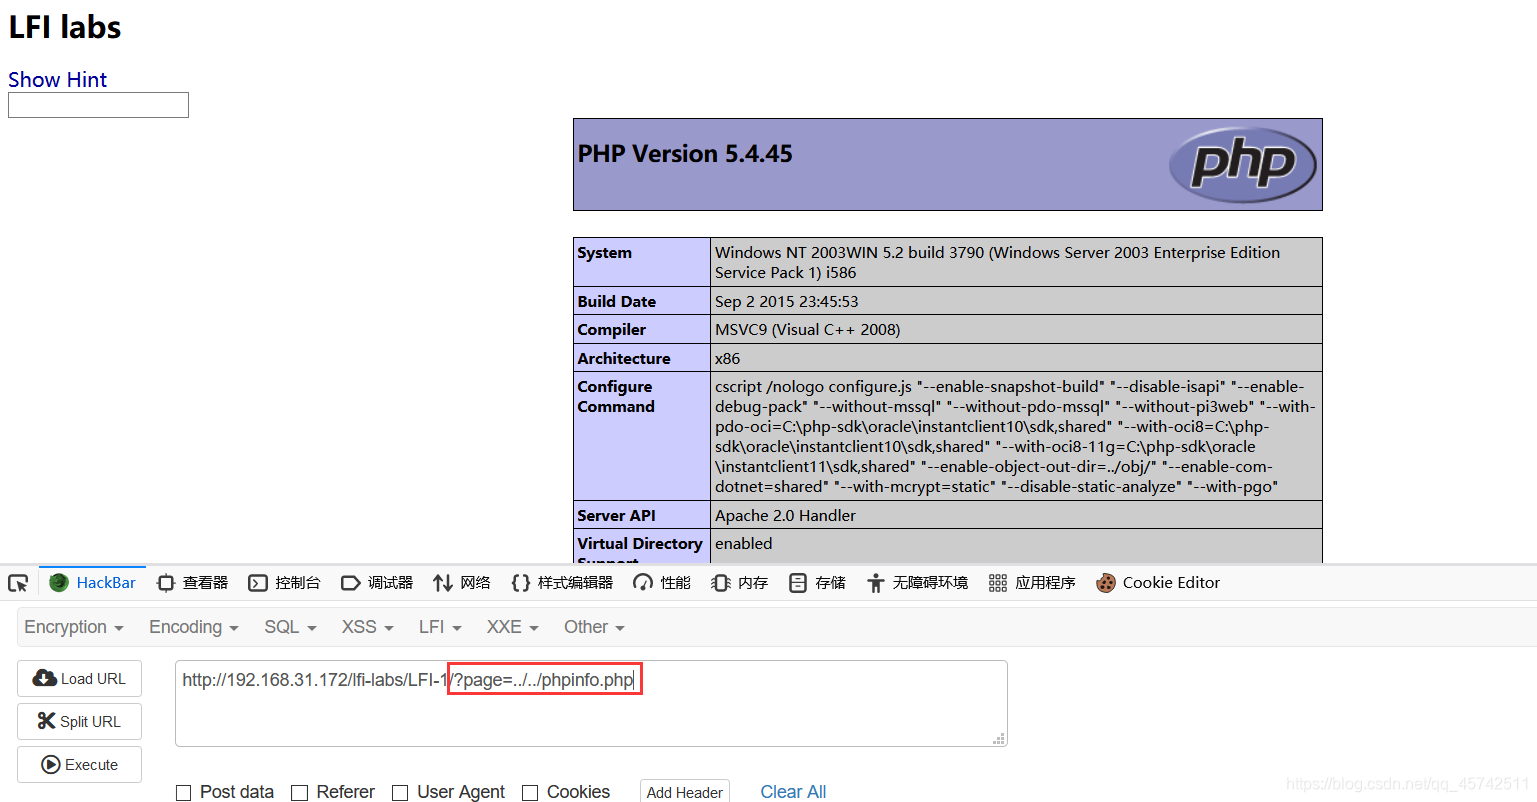Activate the element picker icon
This screenshot has height=802, width=1537.
tap(18, 583)
